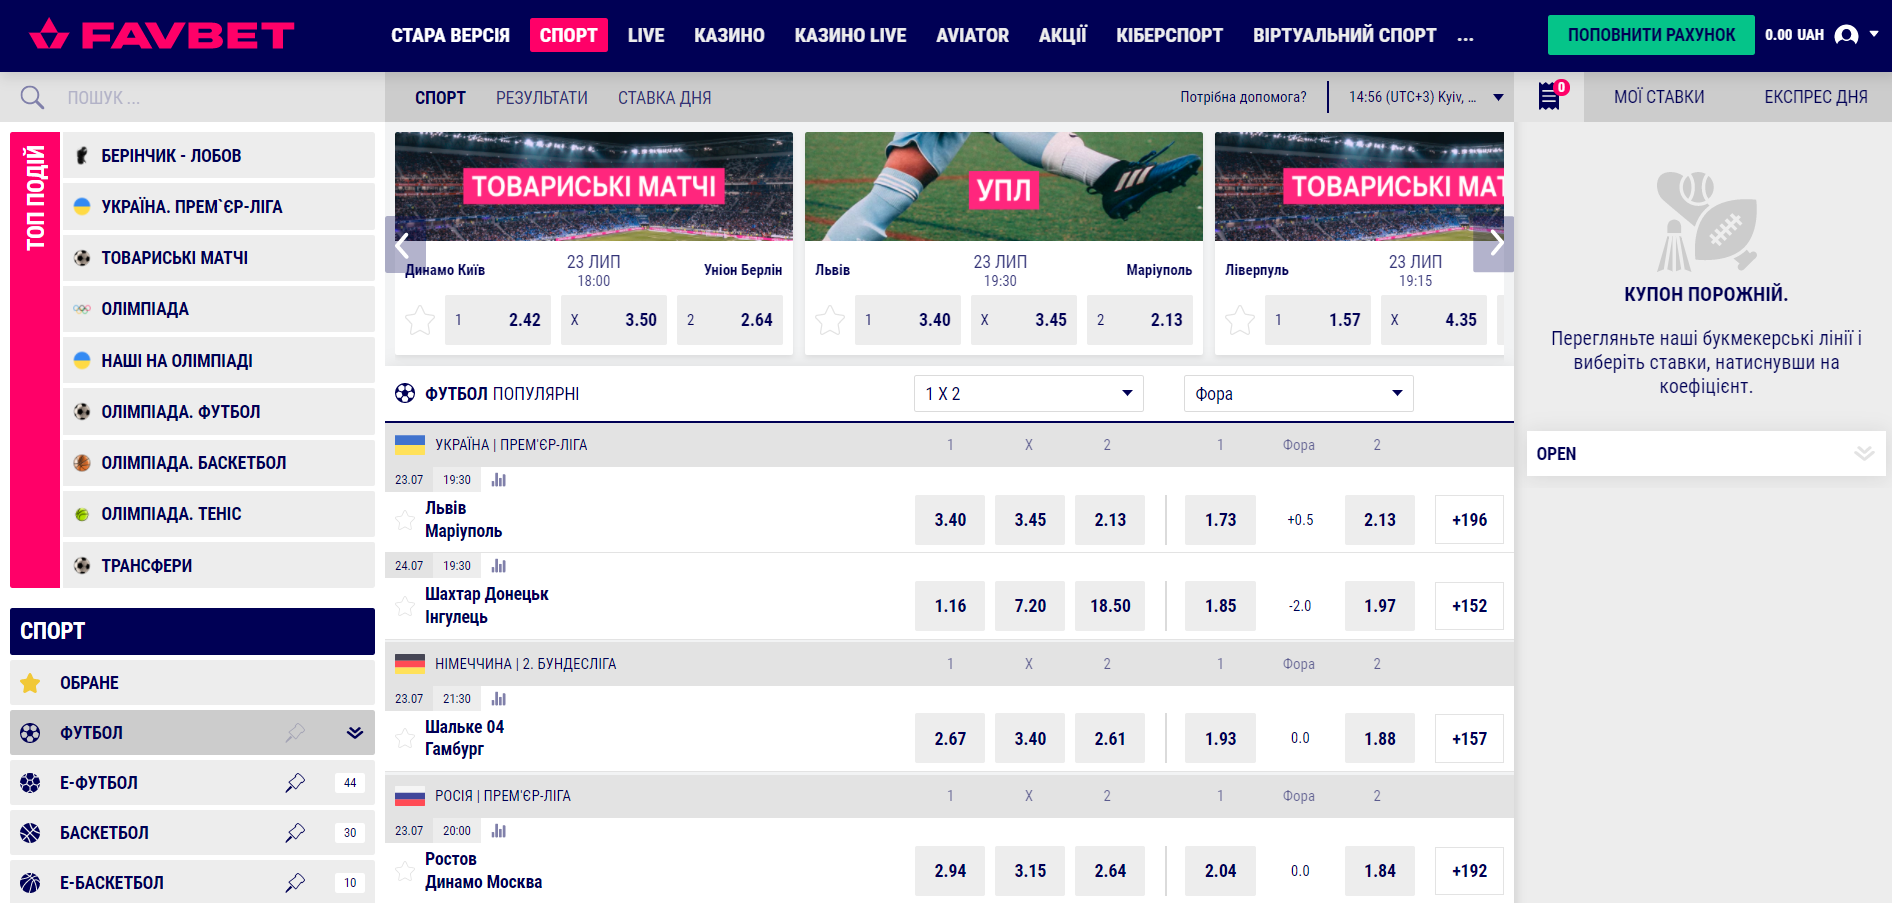The image size is (1892, 903).
Task: Show previous featured matches with left arrow
Action: [x=403, y=245]
